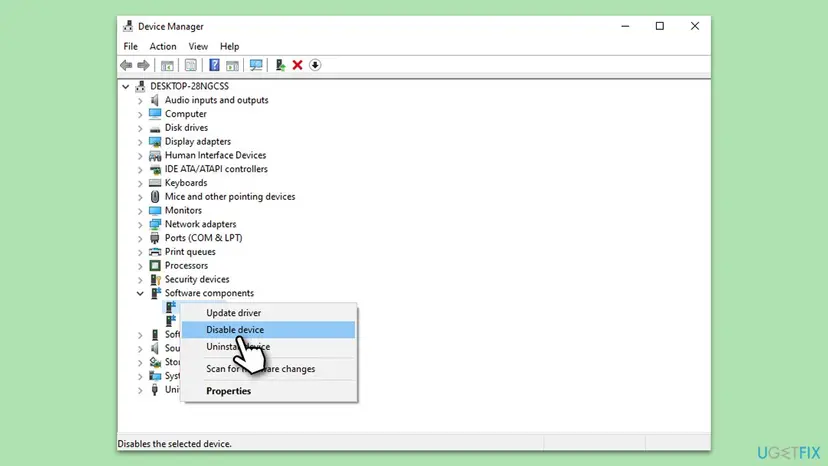Expand the Network adapters arrow
This screenshot has width=828, height=466.
[140, 225]
